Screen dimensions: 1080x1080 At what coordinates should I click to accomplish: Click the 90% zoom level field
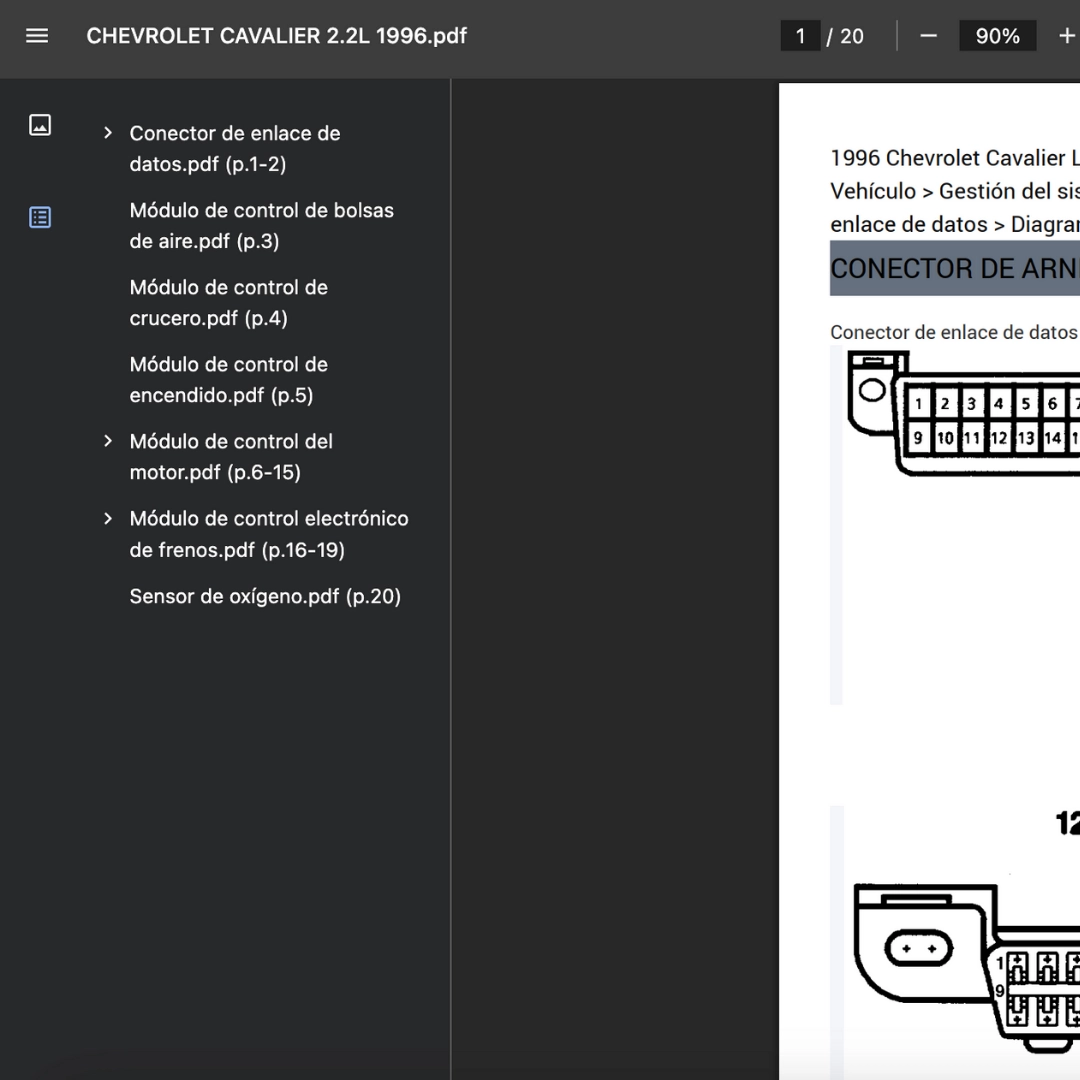coord(997,36)
